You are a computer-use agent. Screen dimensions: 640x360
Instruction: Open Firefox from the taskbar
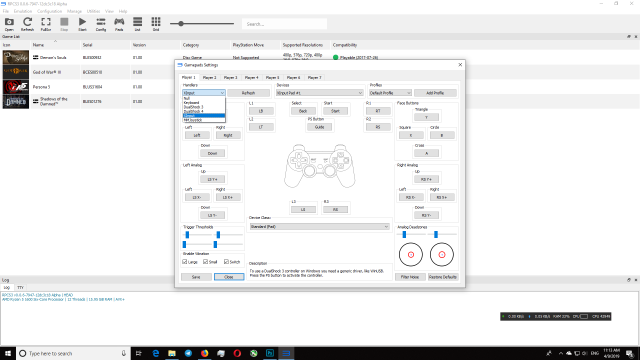pyautogui.click(x=204, y=353)
